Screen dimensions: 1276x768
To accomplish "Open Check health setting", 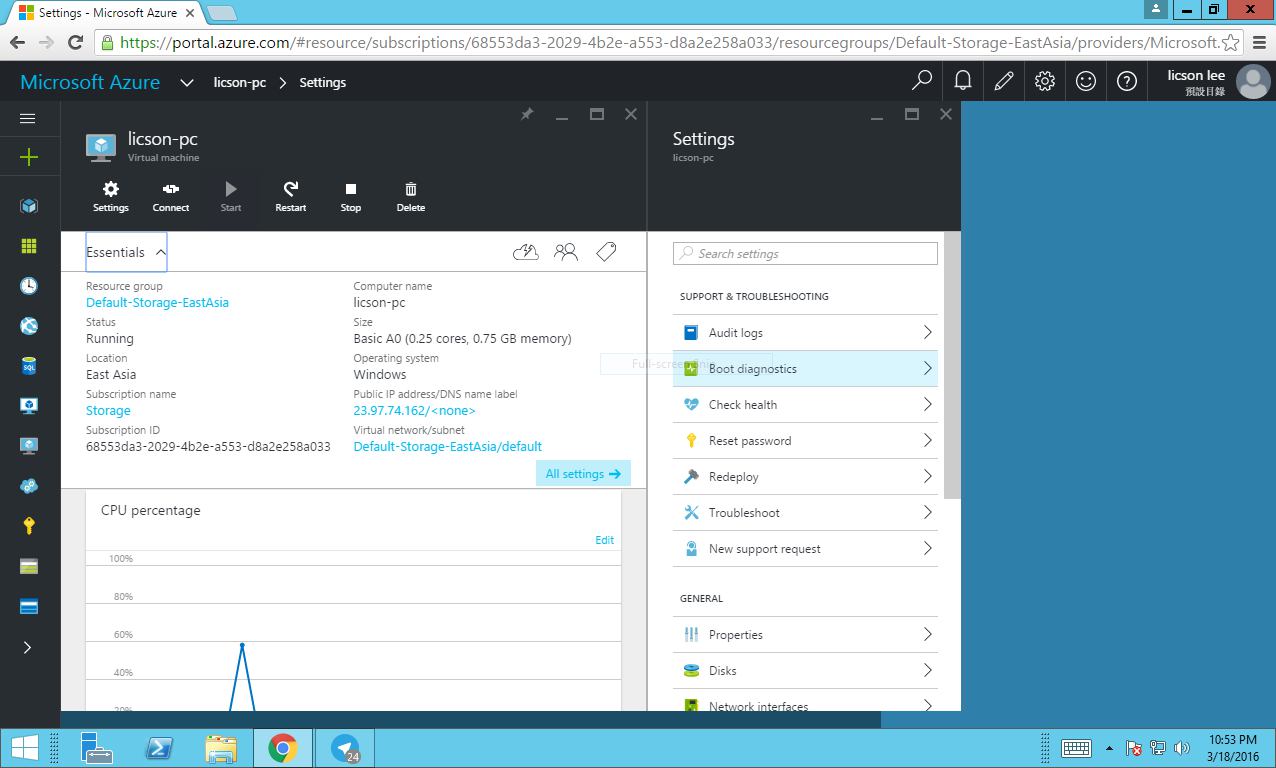I will pyautogui.click(x=805, y=404).
